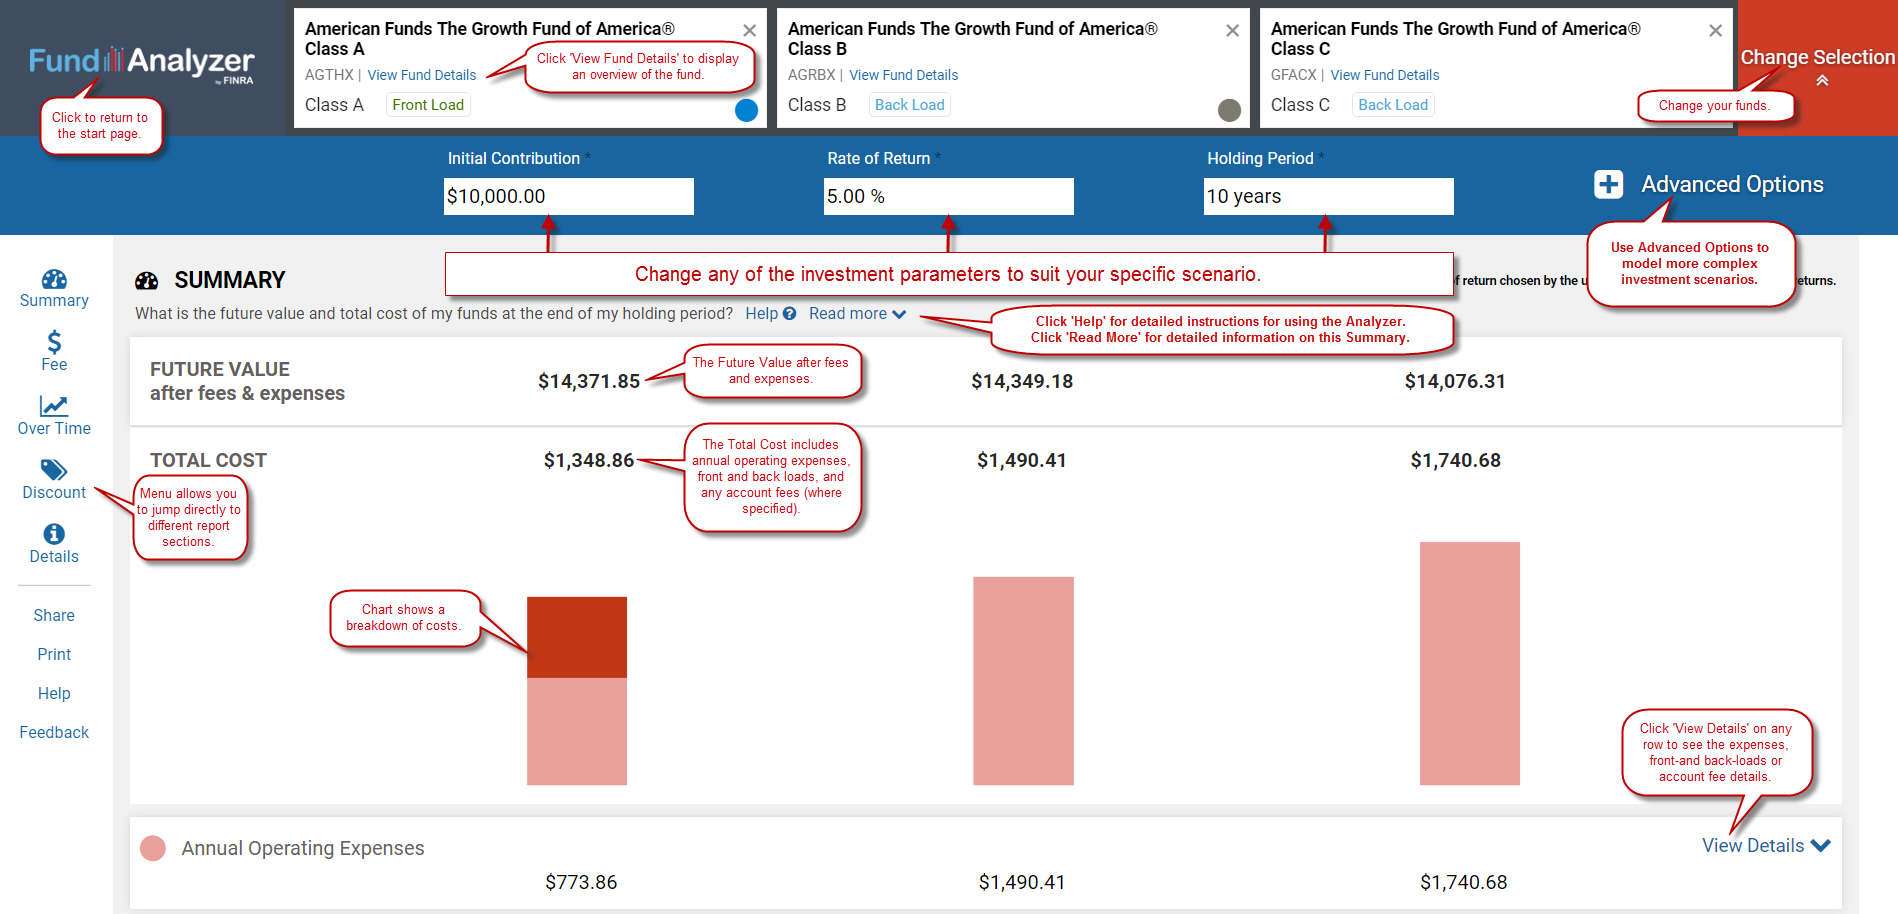Select Share in the side menu
Image resolution: width=1898 pixels, height=914 pixels.
point(54,616)
